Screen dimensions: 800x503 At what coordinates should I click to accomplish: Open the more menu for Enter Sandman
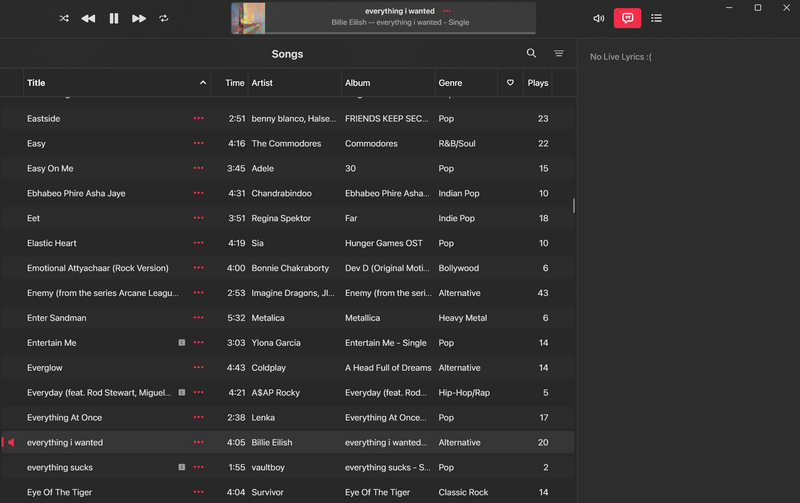point(198,318)
